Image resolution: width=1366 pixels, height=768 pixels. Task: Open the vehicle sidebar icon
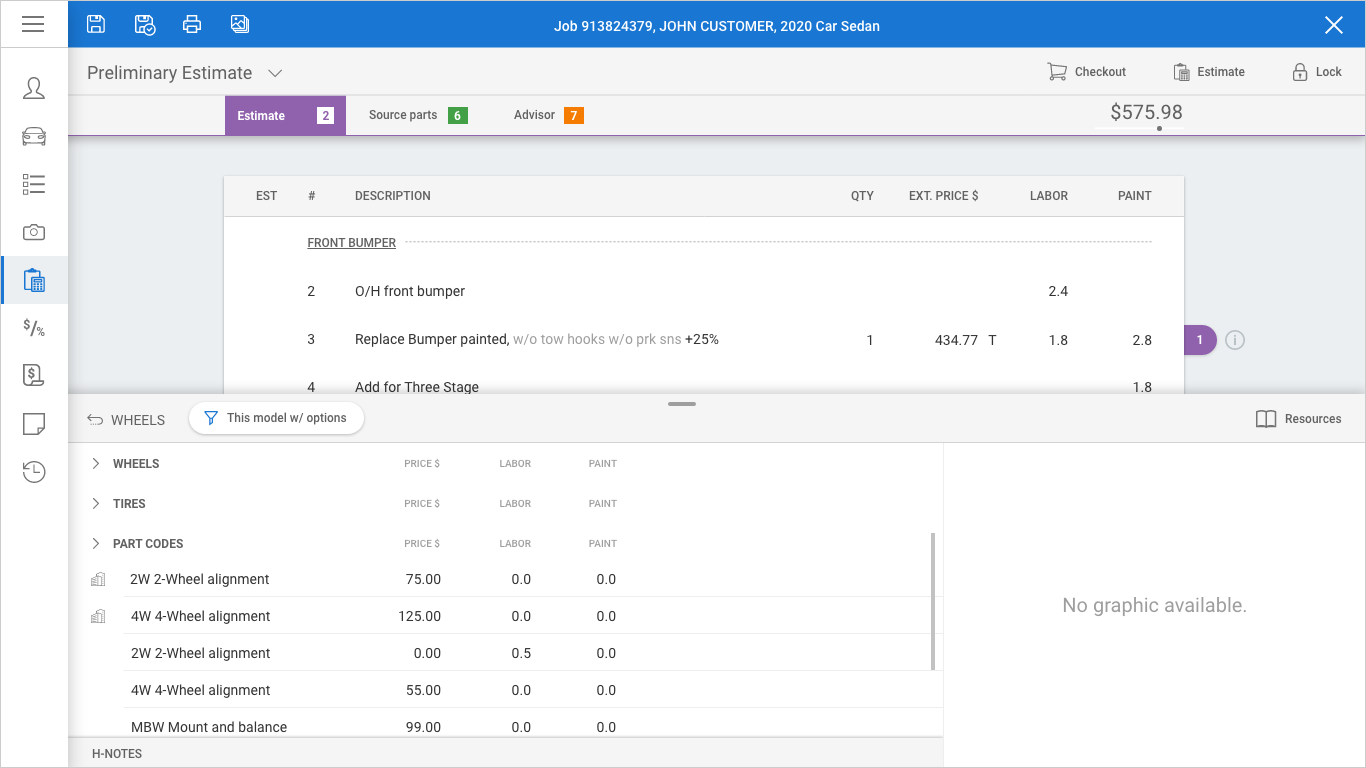[34, 136]
